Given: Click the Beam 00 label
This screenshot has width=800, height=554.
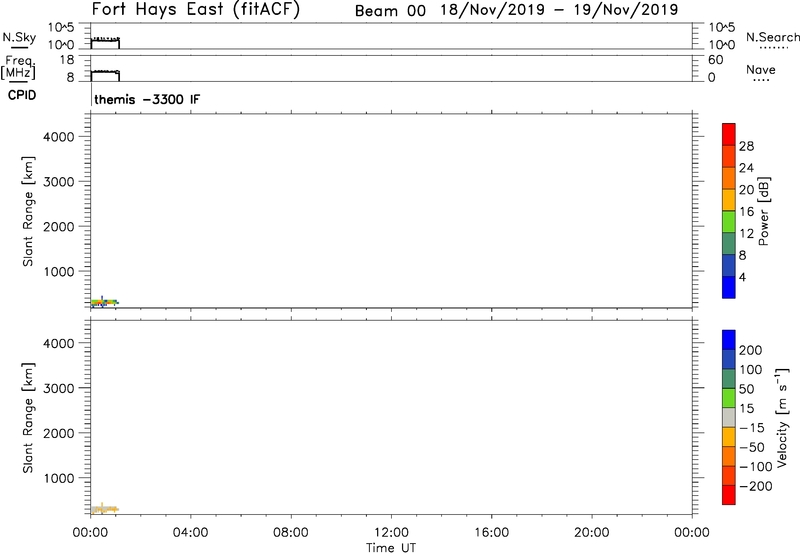Looking at the screenshot, I should coord(390,11).
